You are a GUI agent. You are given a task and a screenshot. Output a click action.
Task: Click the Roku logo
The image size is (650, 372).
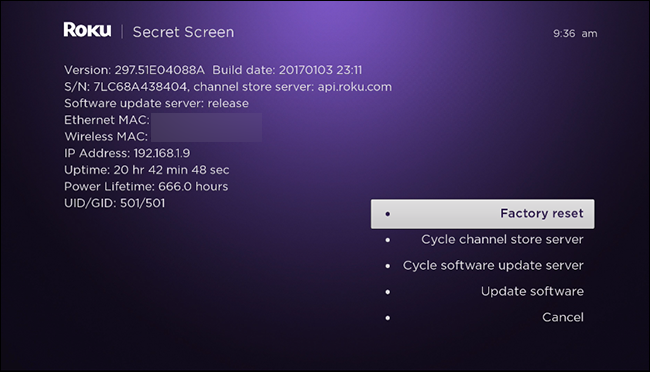pyautogui.click(x=87, y=30)
